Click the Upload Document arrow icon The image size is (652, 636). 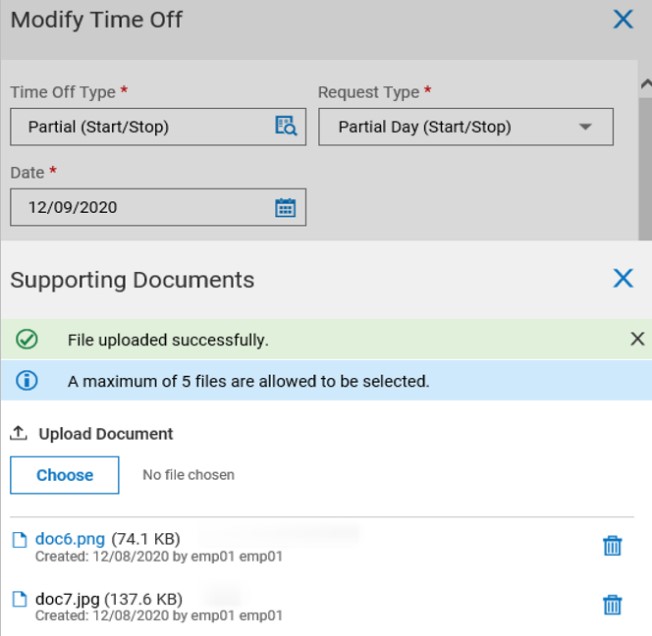(x=19, y=434)
